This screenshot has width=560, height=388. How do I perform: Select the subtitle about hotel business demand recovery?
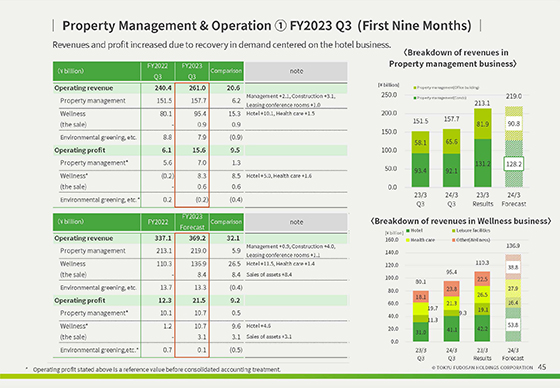221,45
